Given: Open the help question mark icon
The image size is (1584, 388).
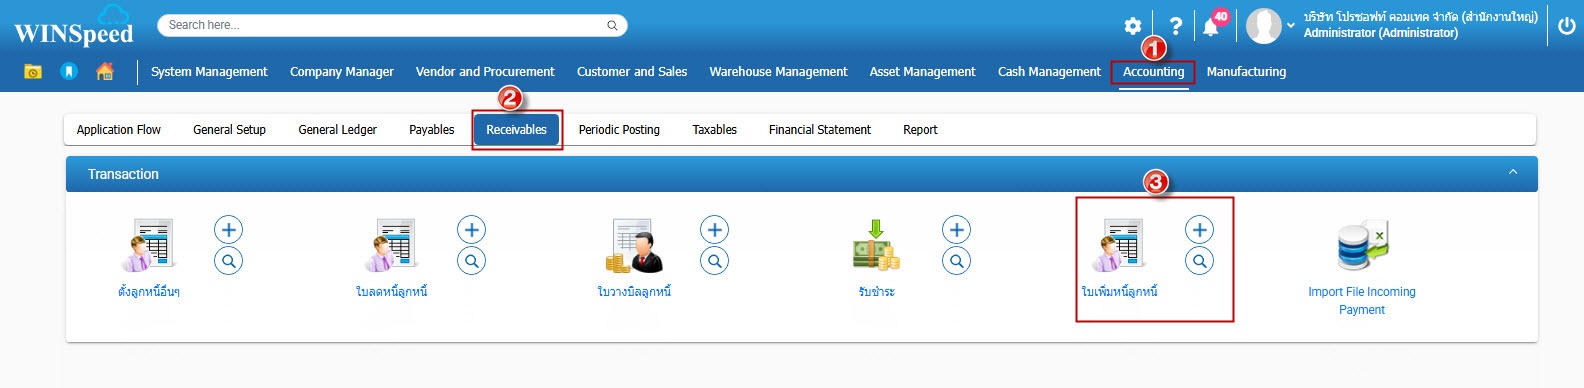Looking at the screenshot, I should pos(1176,26).
